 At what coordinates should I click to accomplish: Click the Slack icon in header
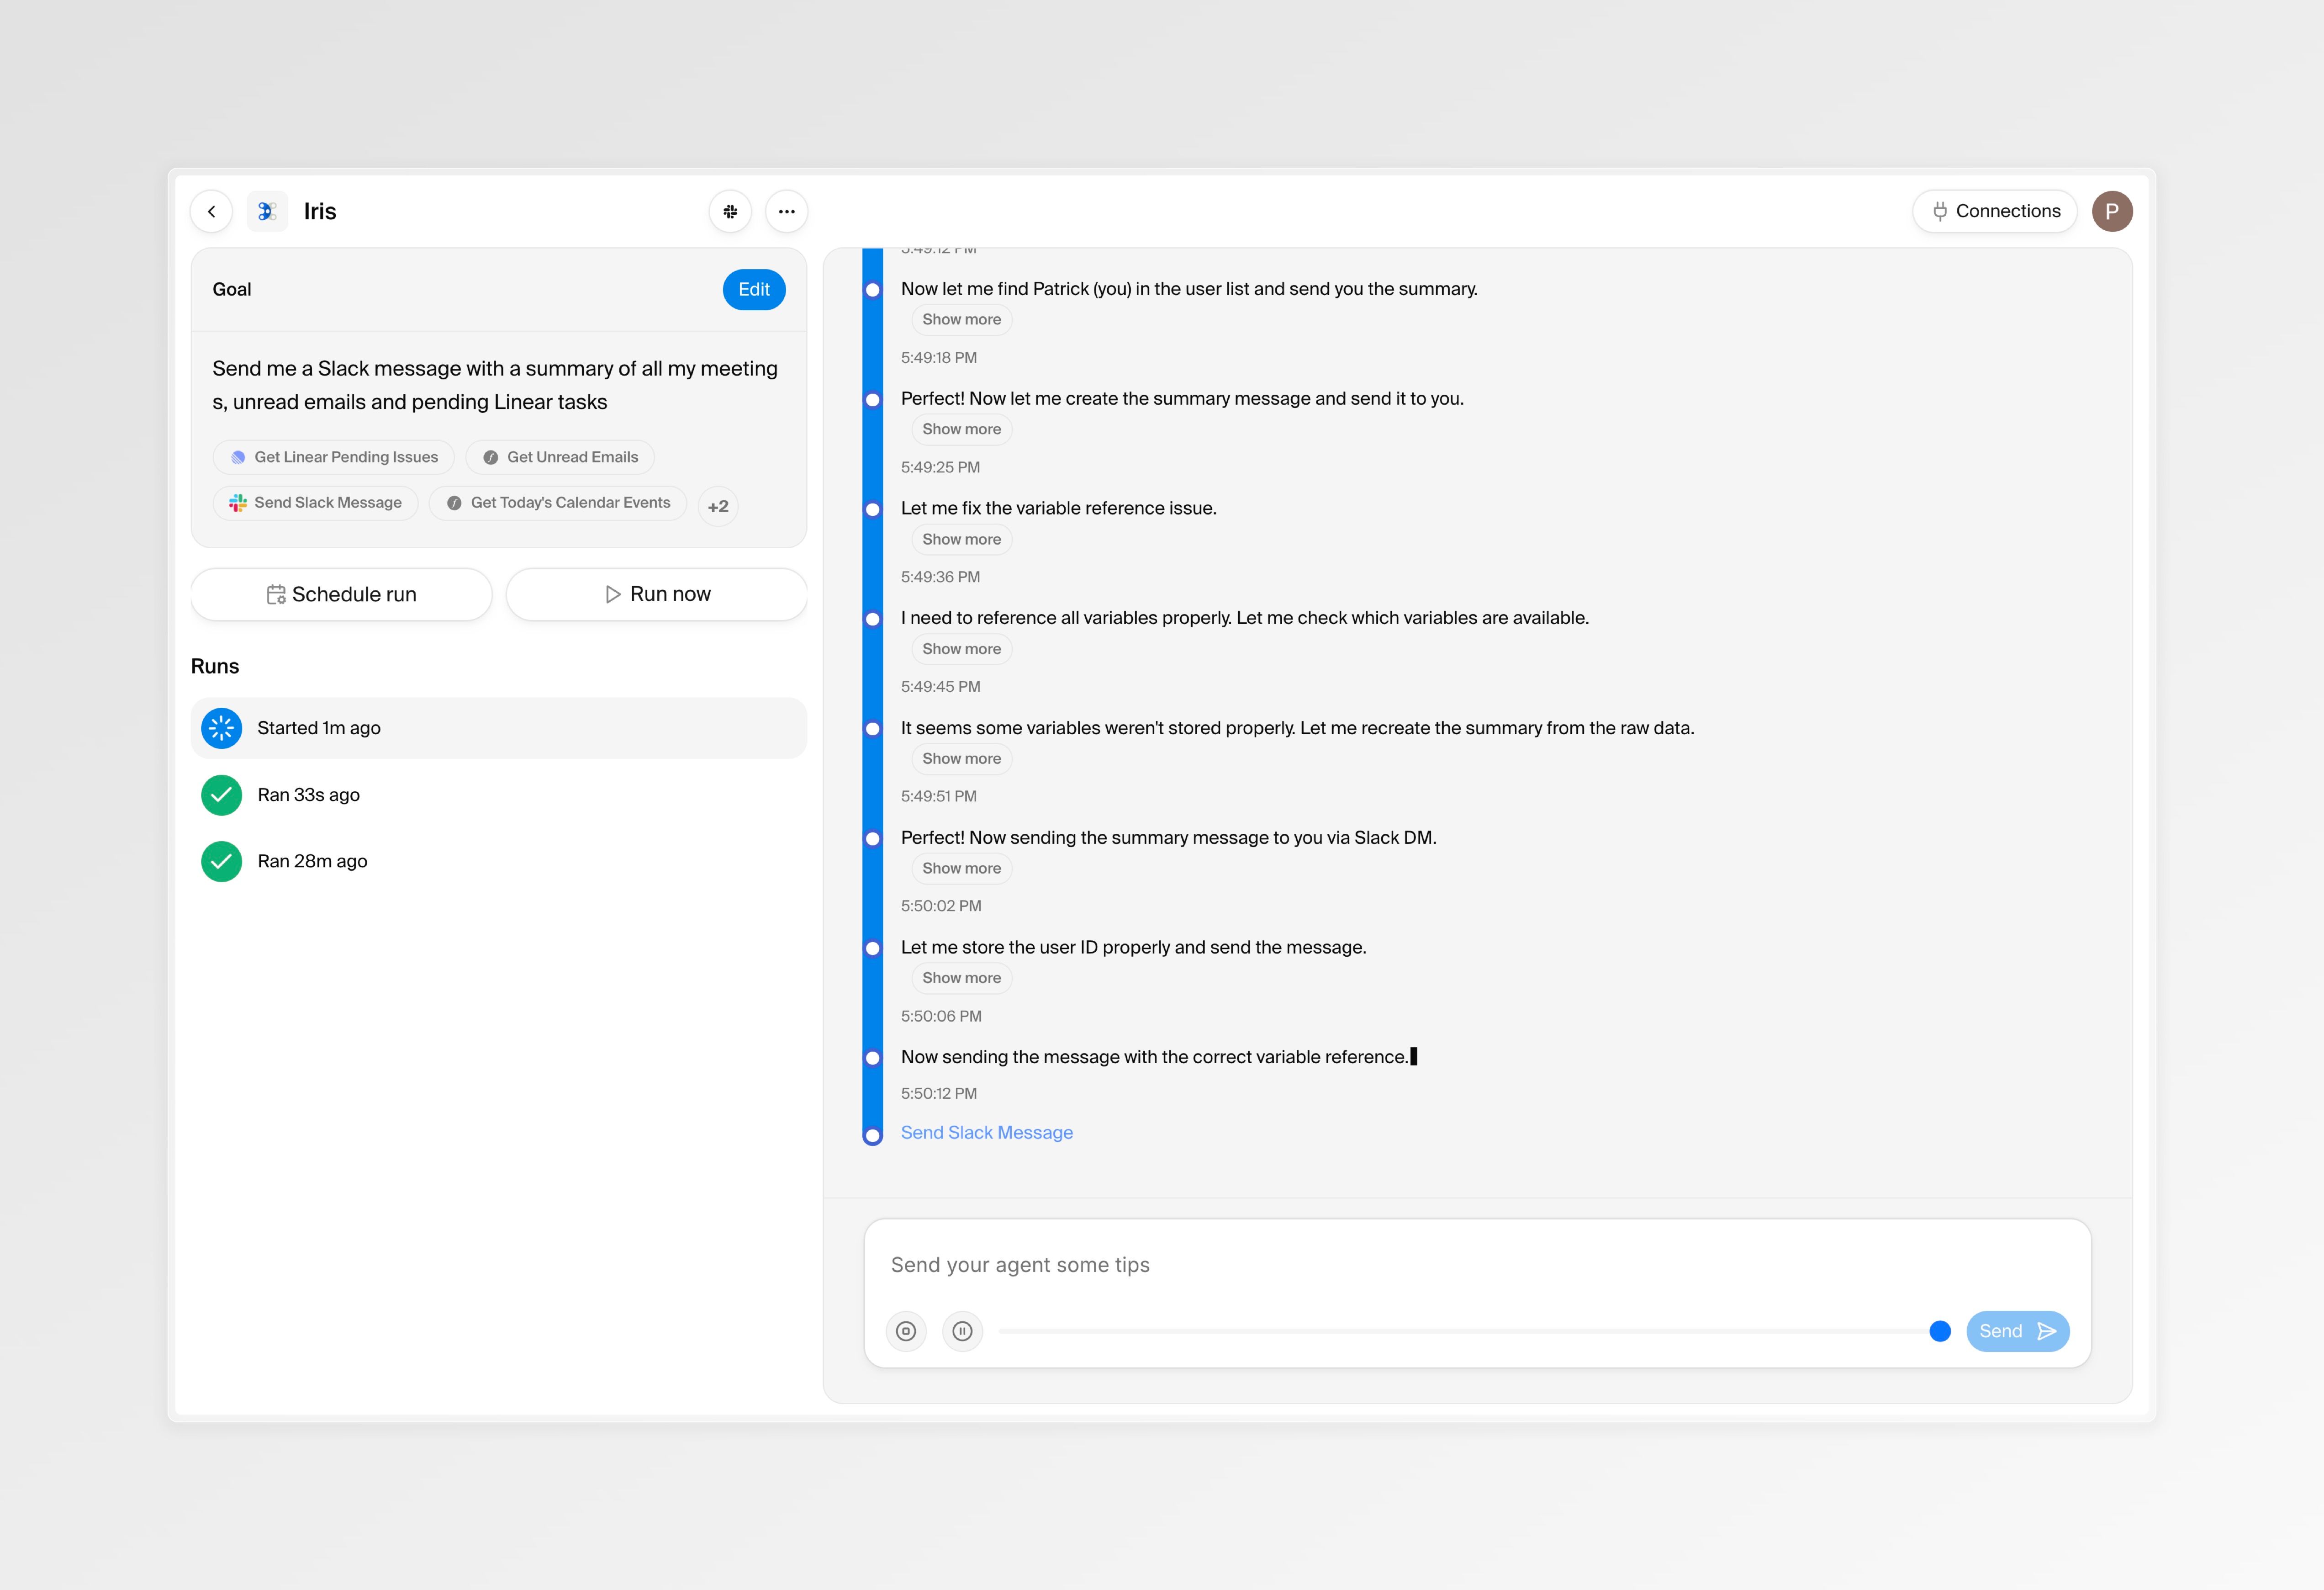pyautogui.click(x=730, y=211)
